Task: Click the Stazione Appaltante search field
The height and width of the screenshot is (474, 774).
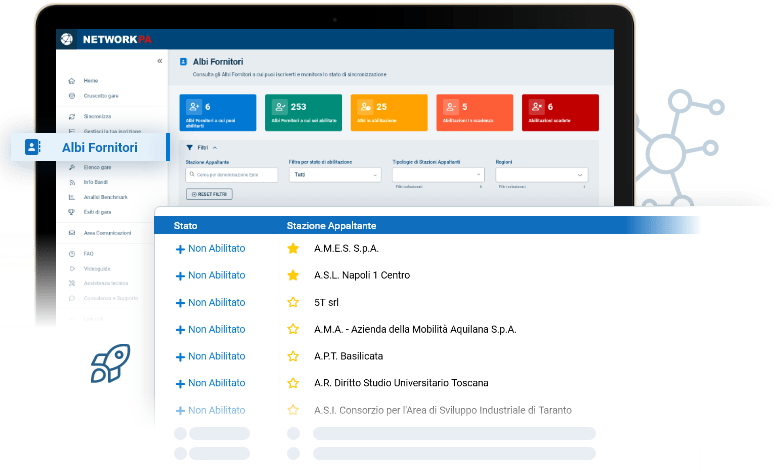Action: point(234,175)
